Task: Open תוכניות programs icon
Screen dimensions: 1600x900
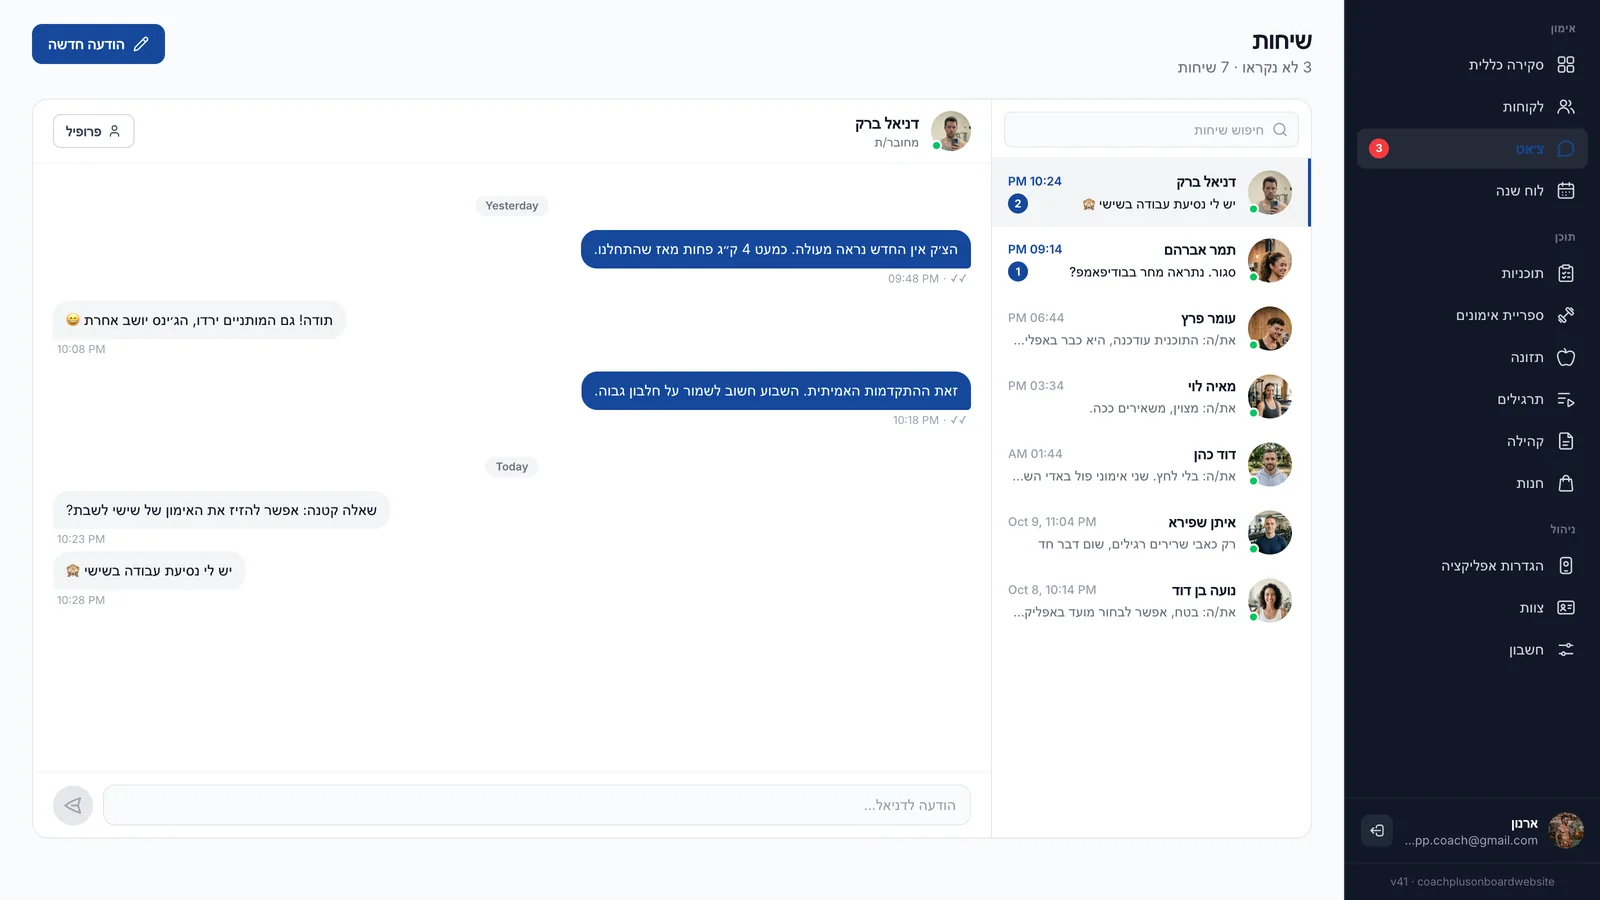Action: (1566, 274)
